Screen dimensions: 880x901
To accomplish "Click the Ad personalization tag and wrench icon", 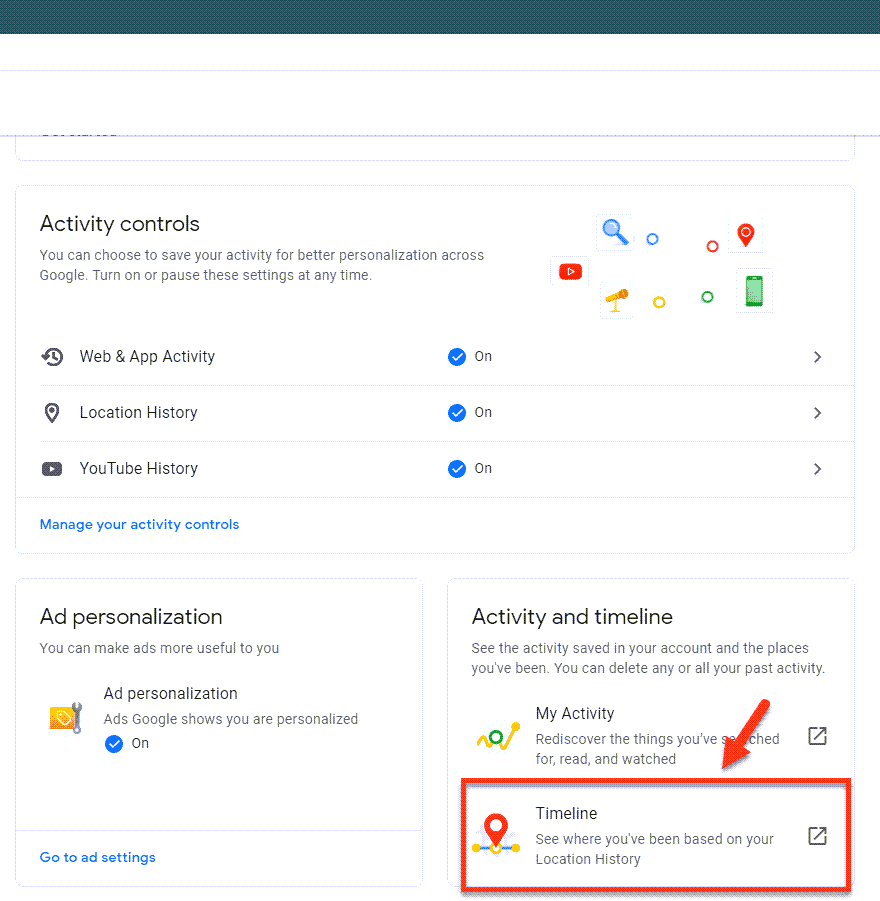I will tap(66, 718).
